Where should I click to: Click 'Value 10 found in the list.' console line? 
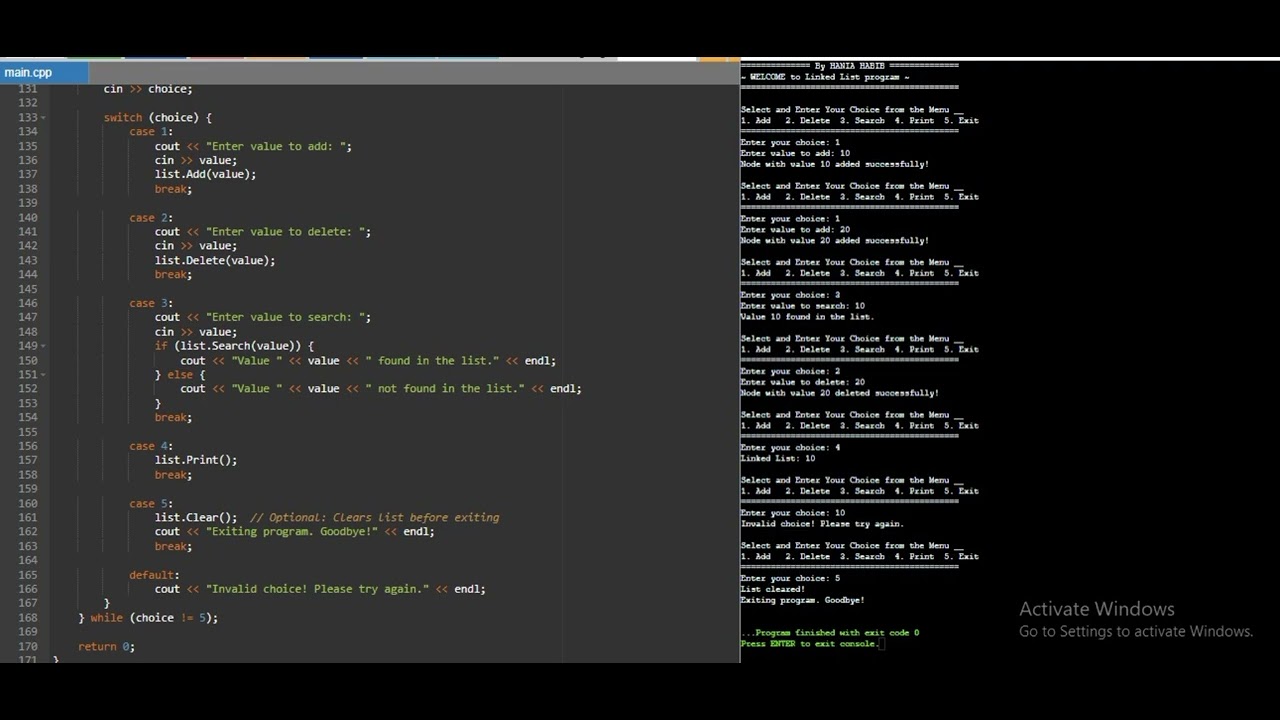[808, 317]
